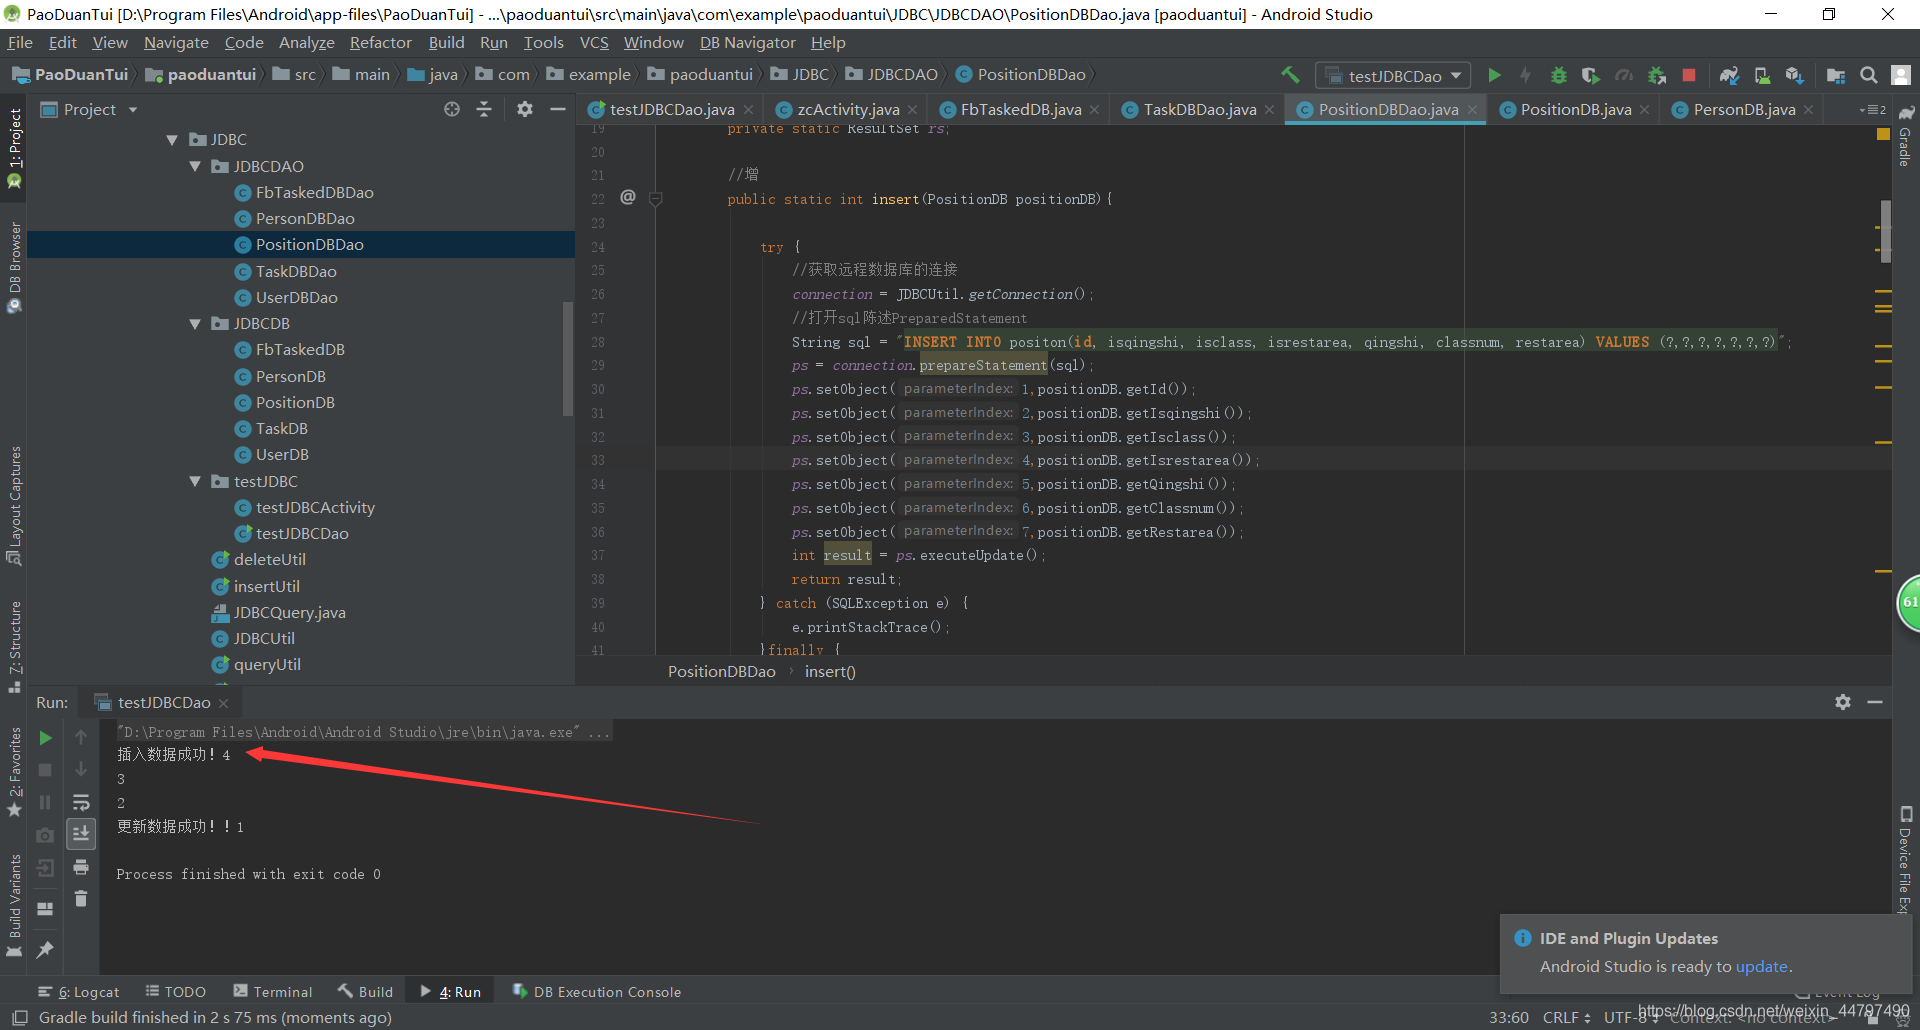Click Run with Coverage icon

[1590, 75]
